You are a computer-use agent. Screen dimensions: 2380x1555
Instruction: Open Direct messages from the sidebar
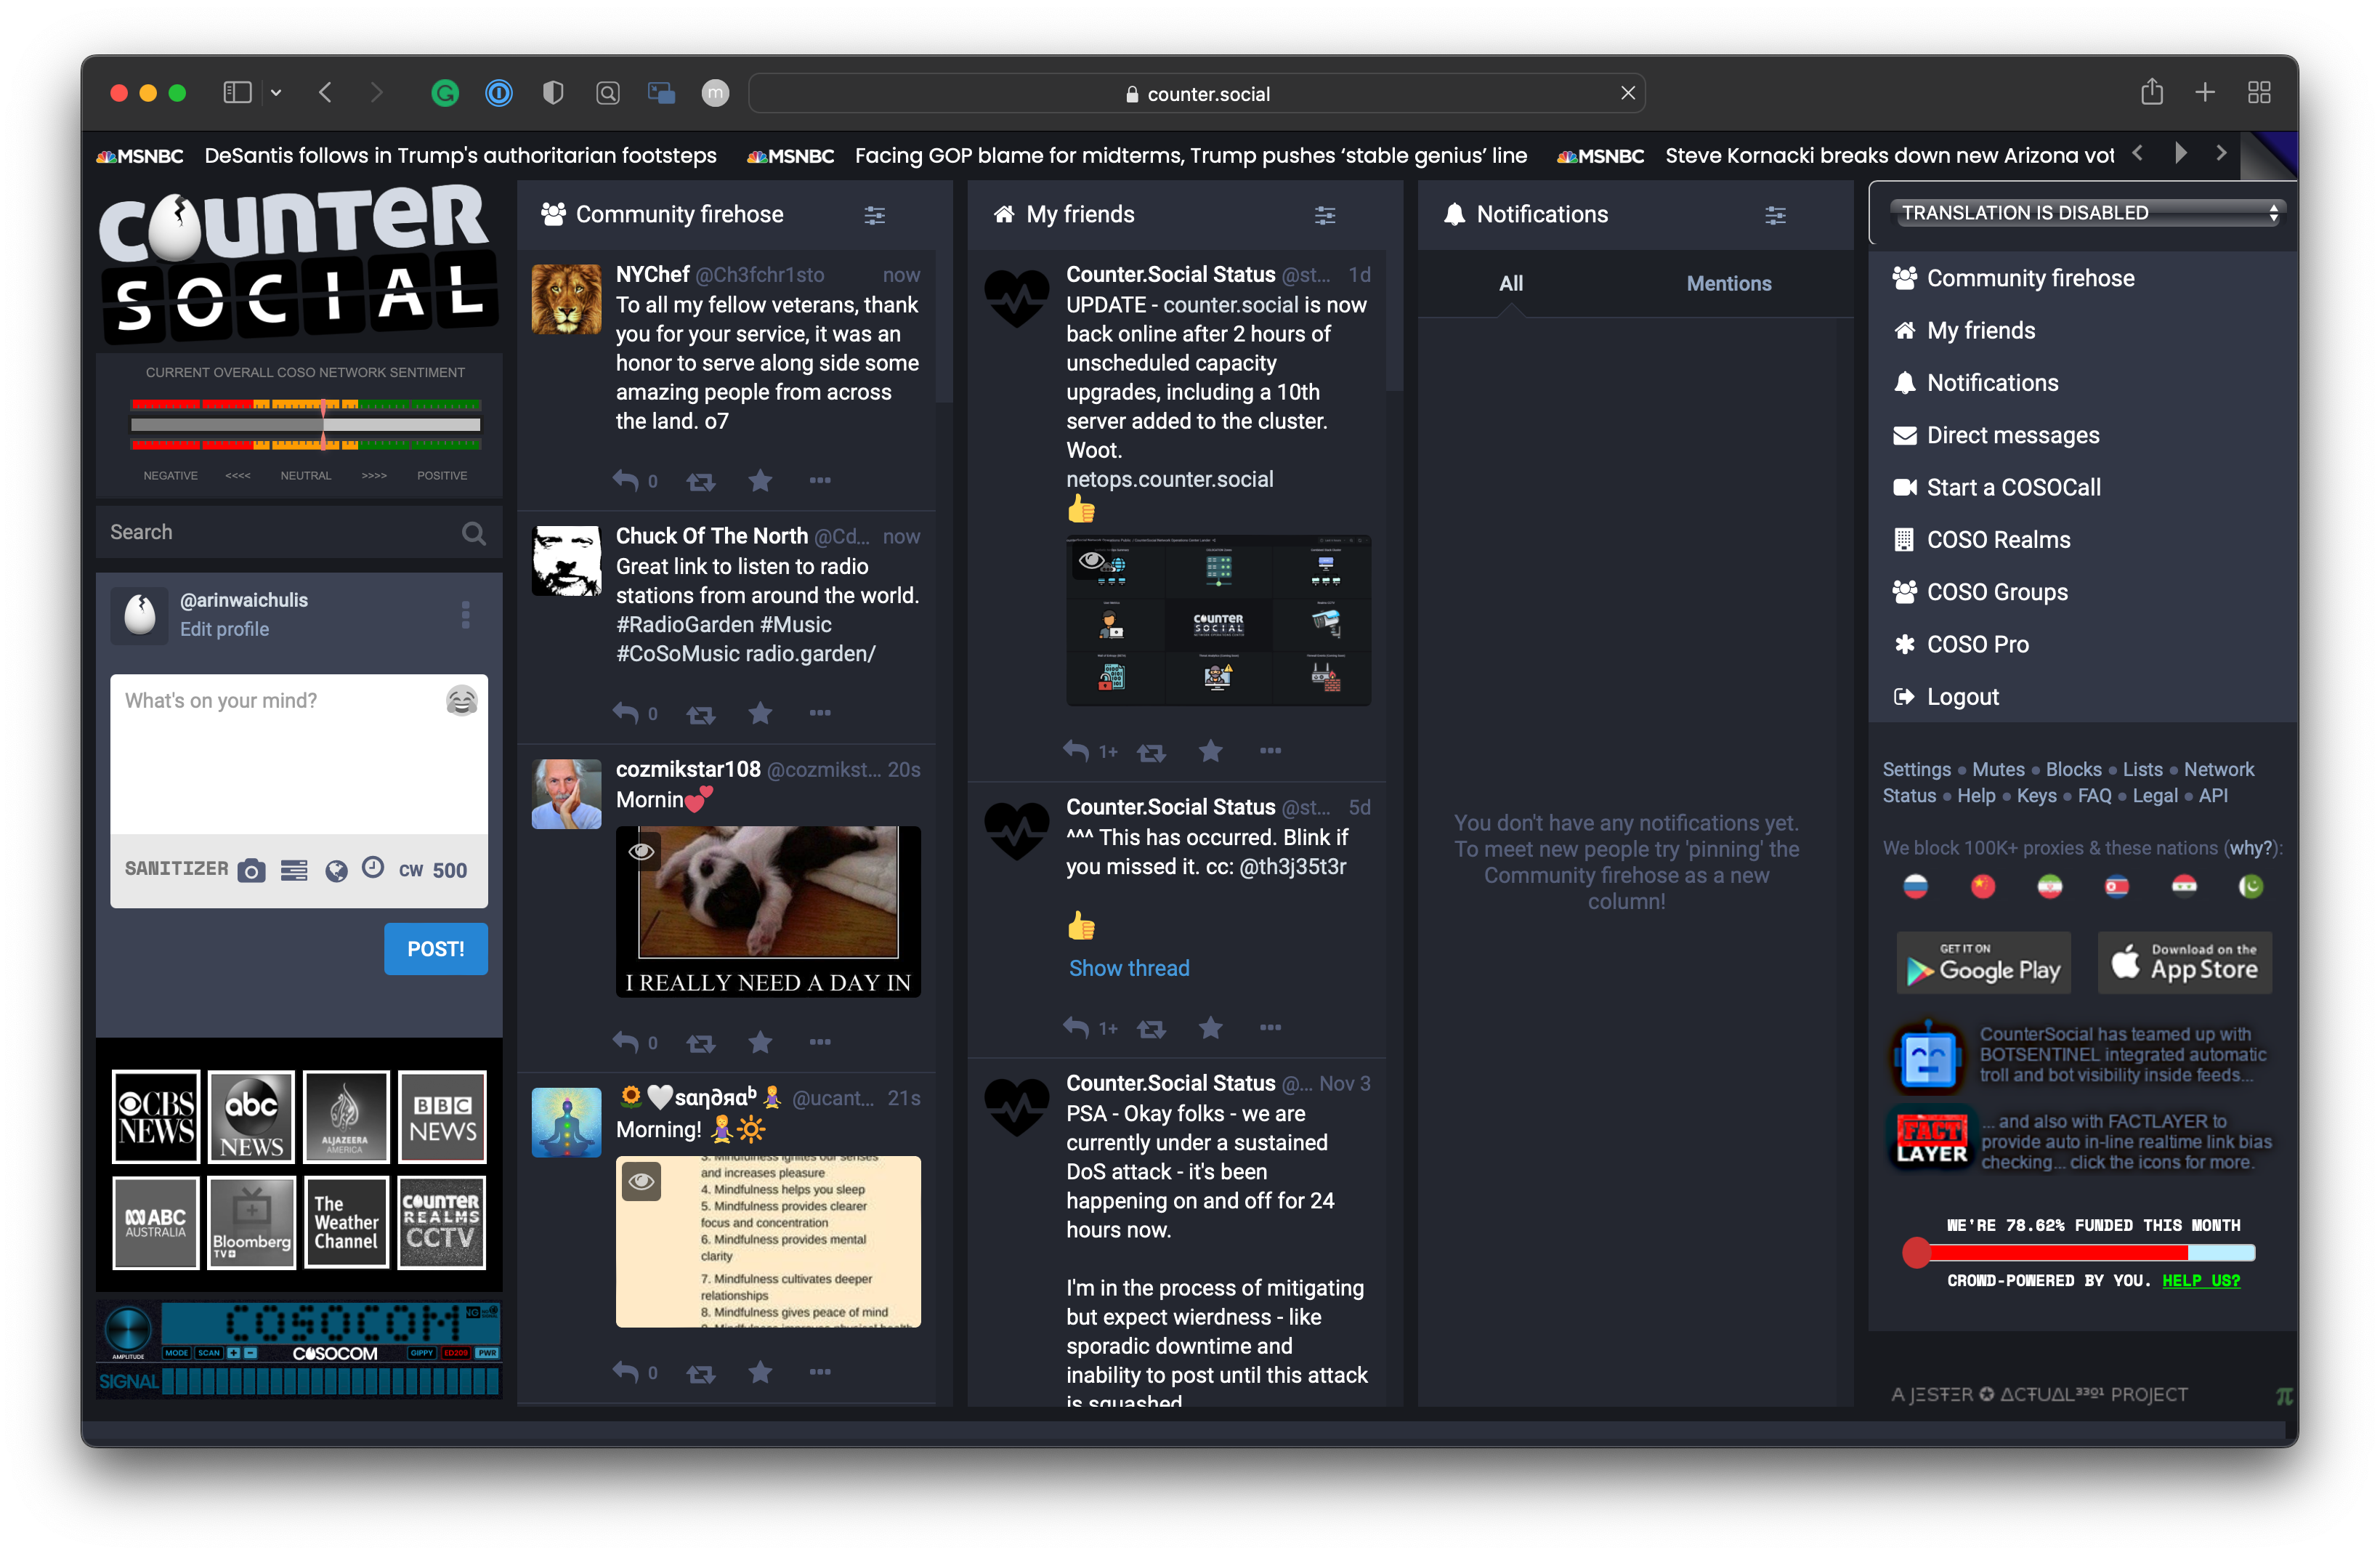[x=2013, y=435]
